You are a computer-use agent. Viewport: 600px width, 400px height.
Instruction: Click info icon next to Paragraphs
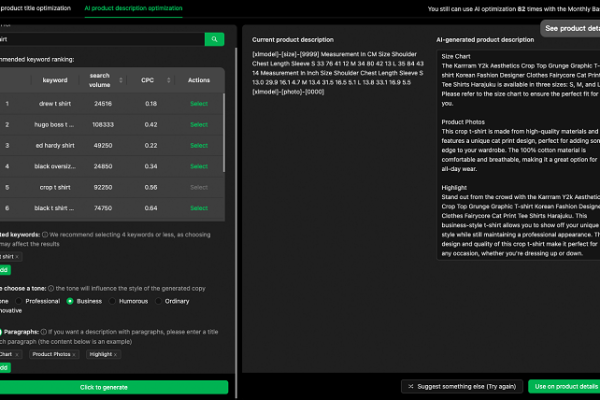tap(44, 332)
